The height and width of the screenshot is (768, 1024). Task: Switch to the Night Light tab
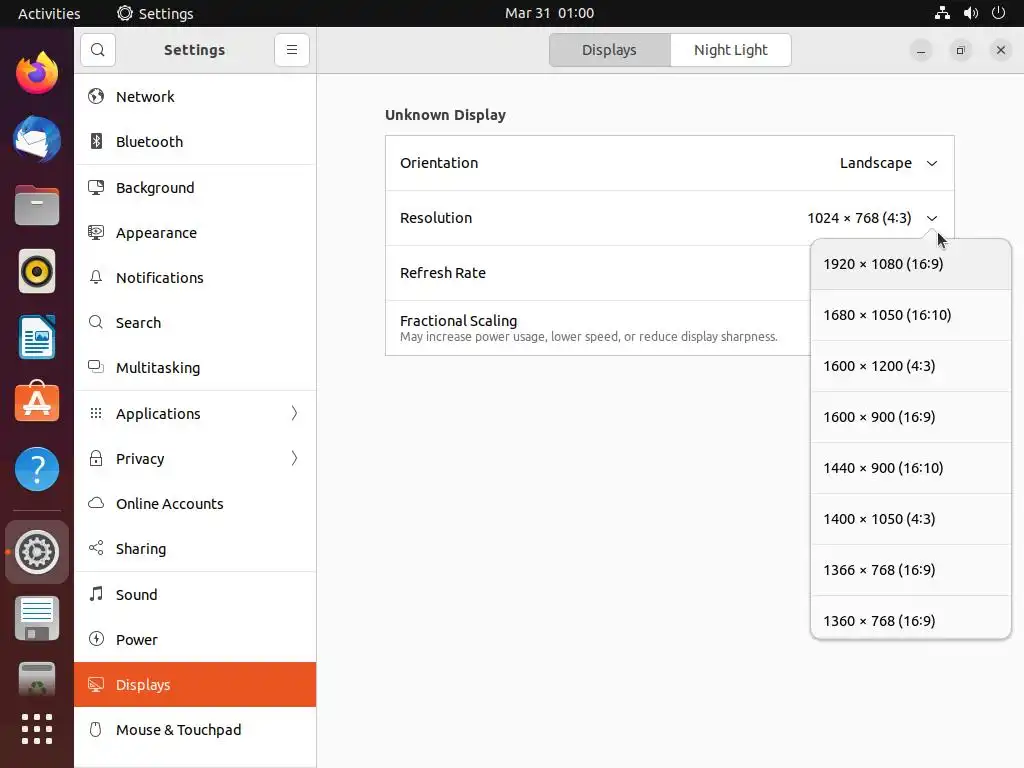click(x=730, y=50)
